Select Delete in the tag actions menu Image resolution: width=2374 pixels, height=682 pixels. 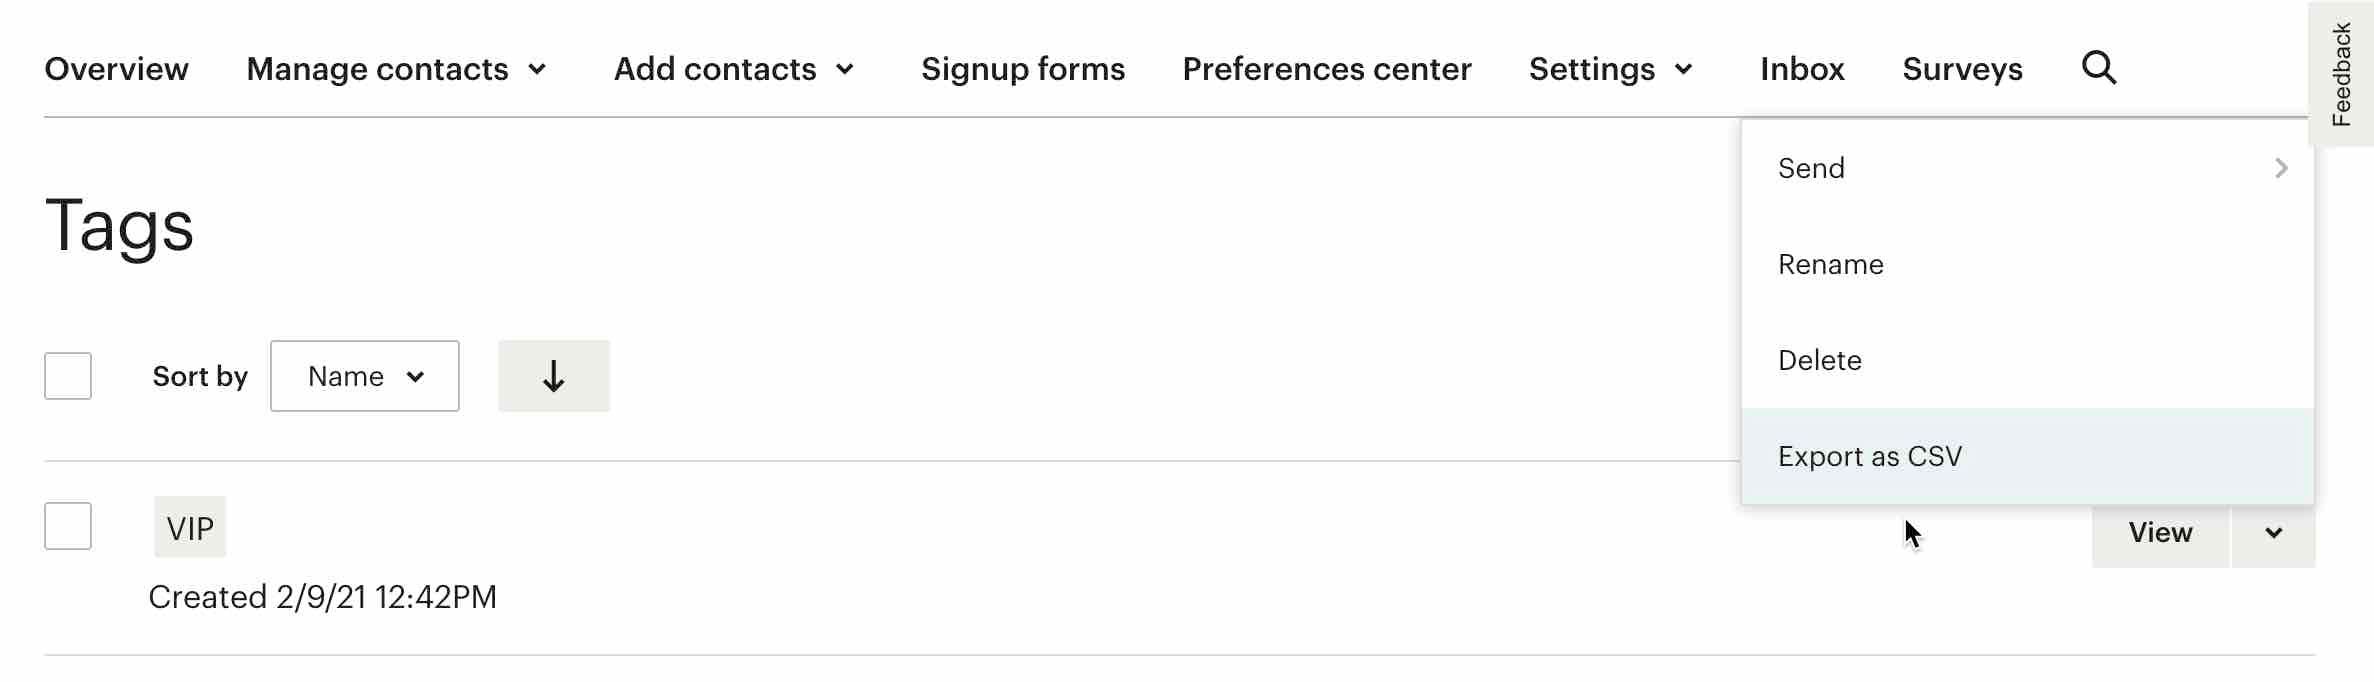(1819, 360)
